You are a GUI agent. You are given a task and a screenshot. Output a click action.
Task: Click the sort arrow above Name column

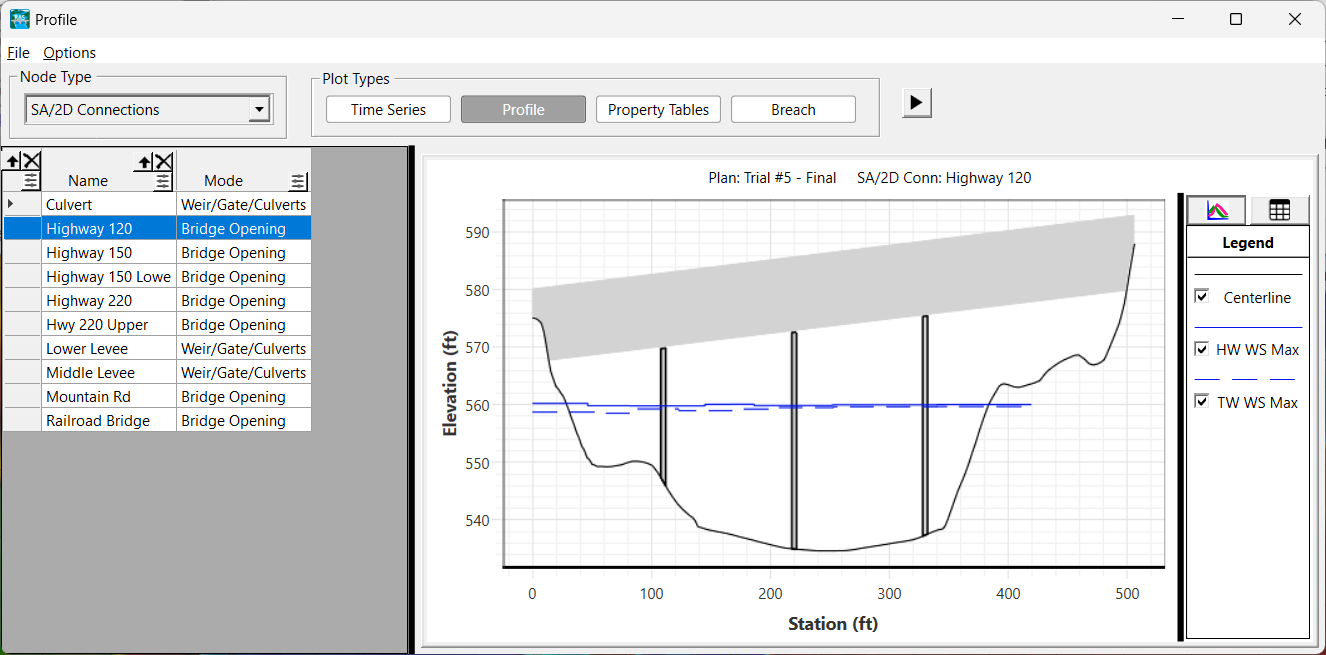[144, 161]
